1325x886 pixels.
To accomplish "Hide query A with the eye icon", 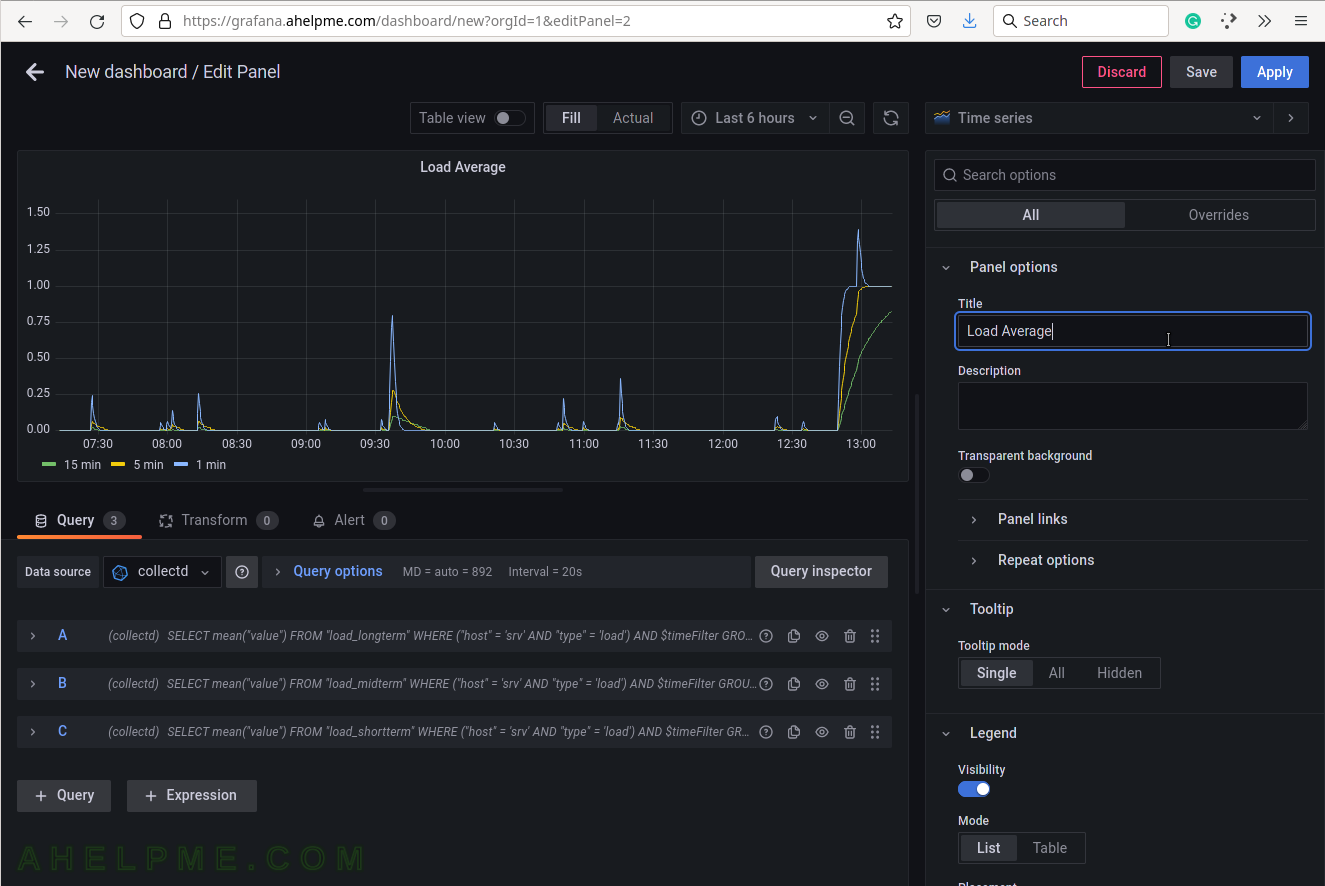I will 822,636.
